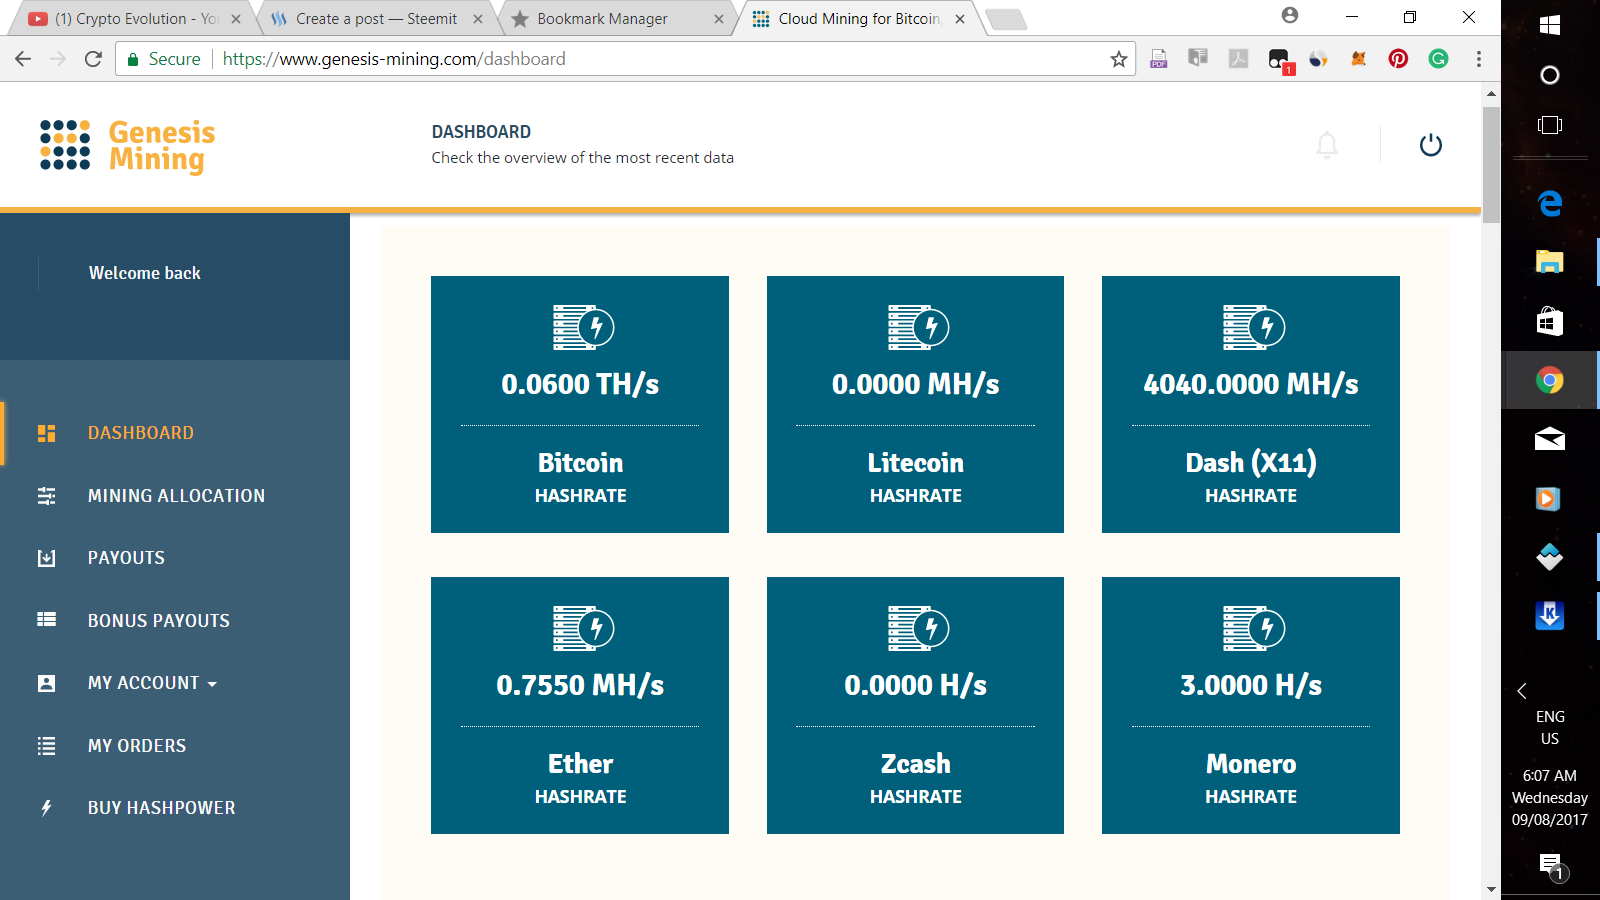Click the Genesis Mining logo
Screen dimensions: 1600x900
[x=128, y=146]
